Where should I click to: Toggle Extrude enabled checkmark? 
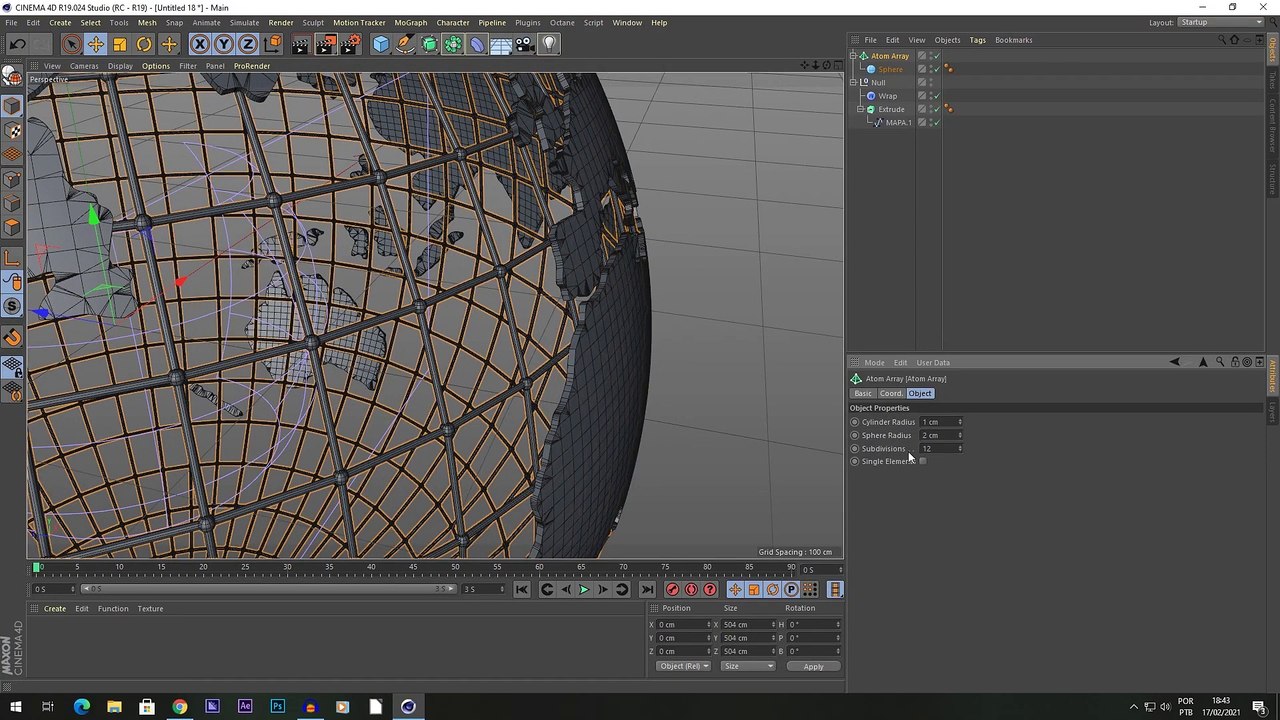click(x=937, y=109)
